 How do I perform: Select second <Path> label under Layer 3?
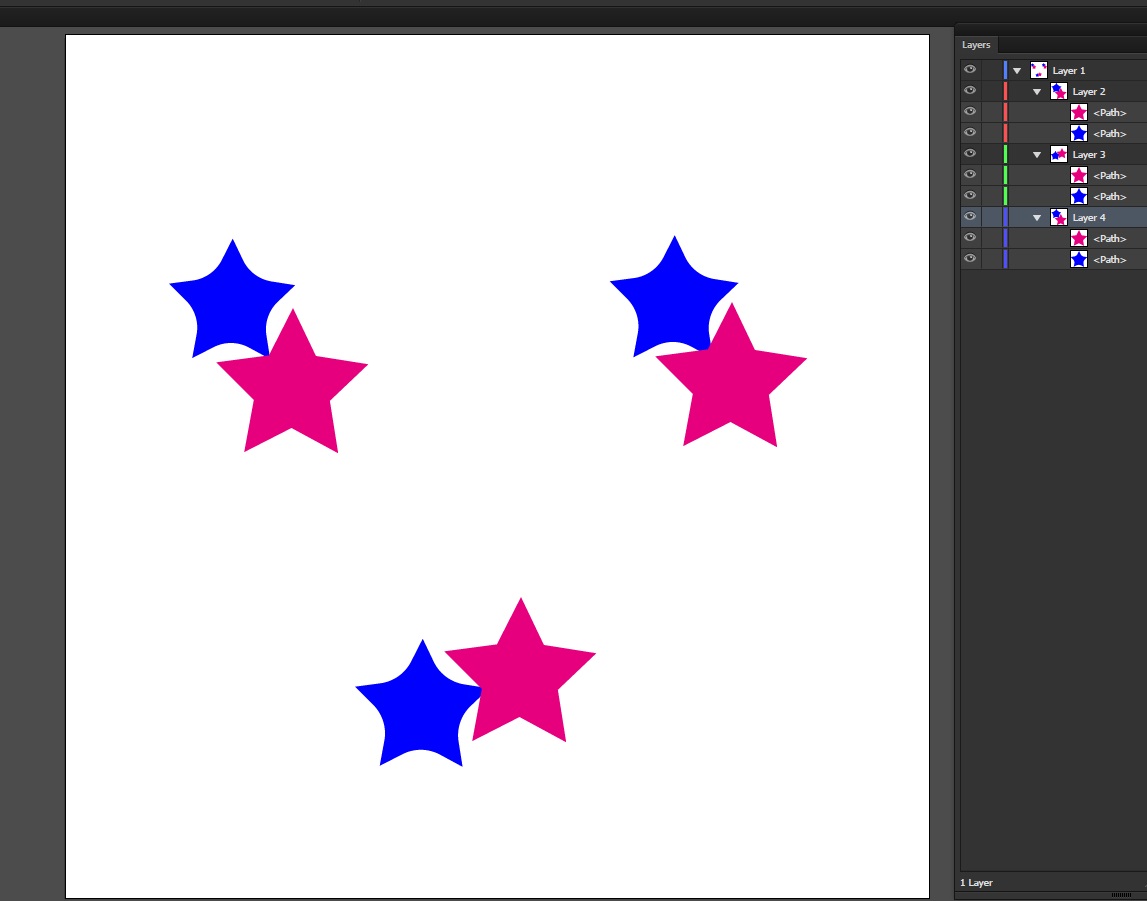click(1110, 196)
